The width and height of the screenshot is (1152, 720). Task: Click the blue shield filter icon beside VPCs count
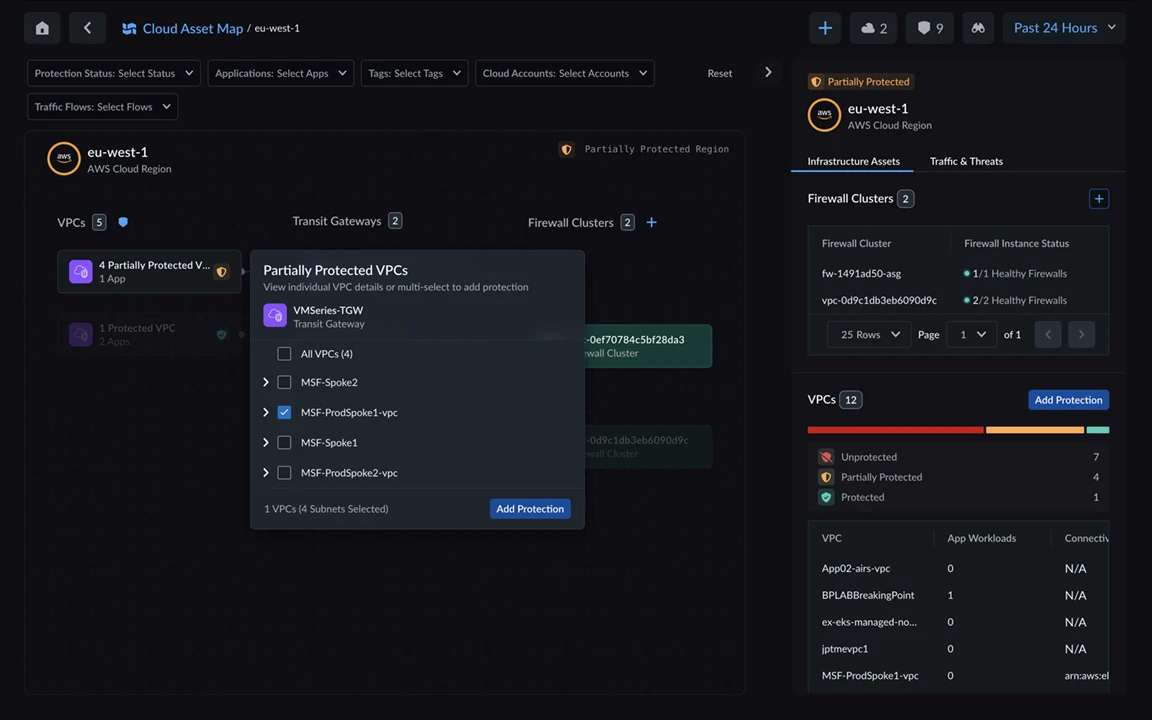[x=122, y=221]
